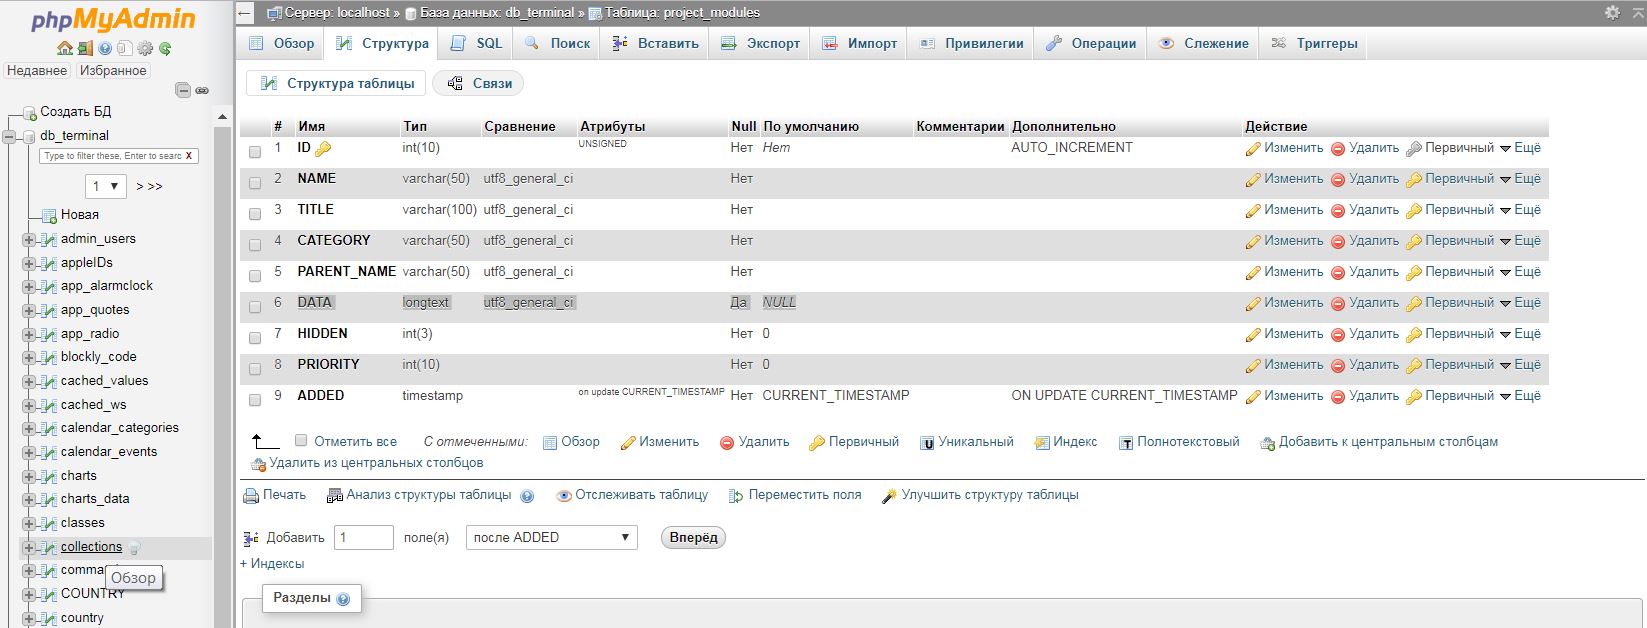Open the collections table in tree
This screenshot has height=628, width=1647.
click(x=91, y=547)
